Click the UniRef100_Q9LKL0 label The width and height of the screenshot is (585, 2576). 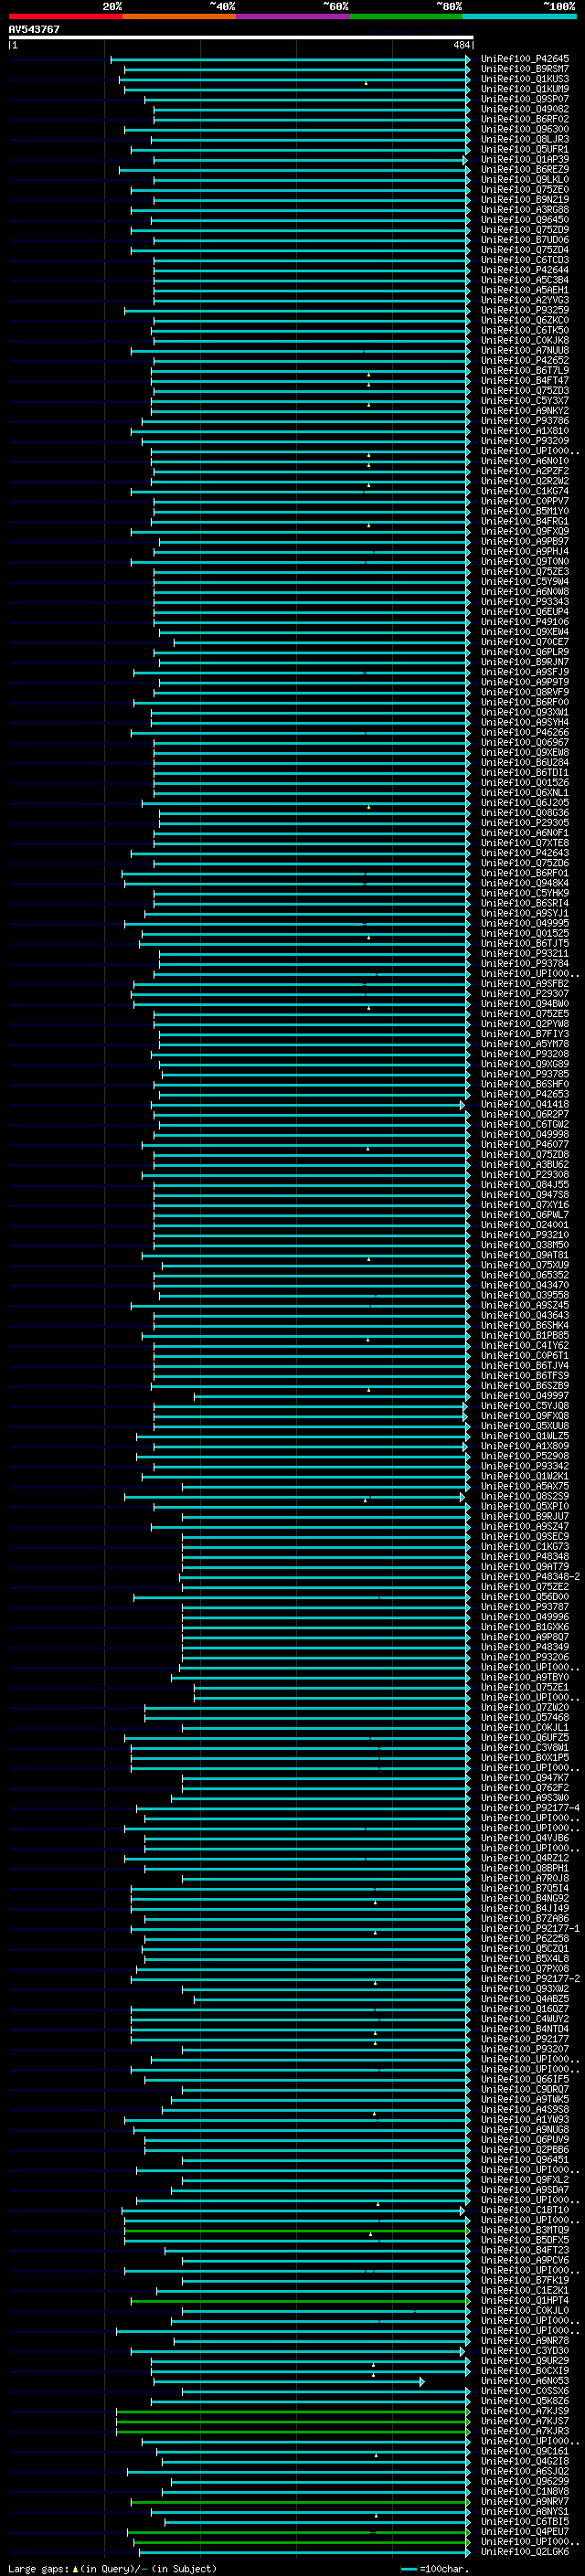(x=525, y=179)
